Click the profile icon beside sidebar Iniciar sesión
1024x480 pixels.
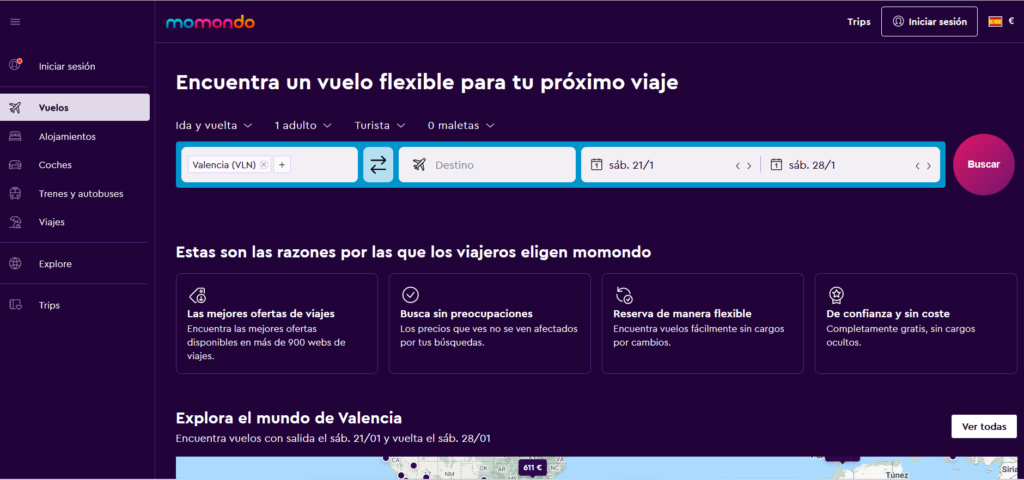[15, 65]
